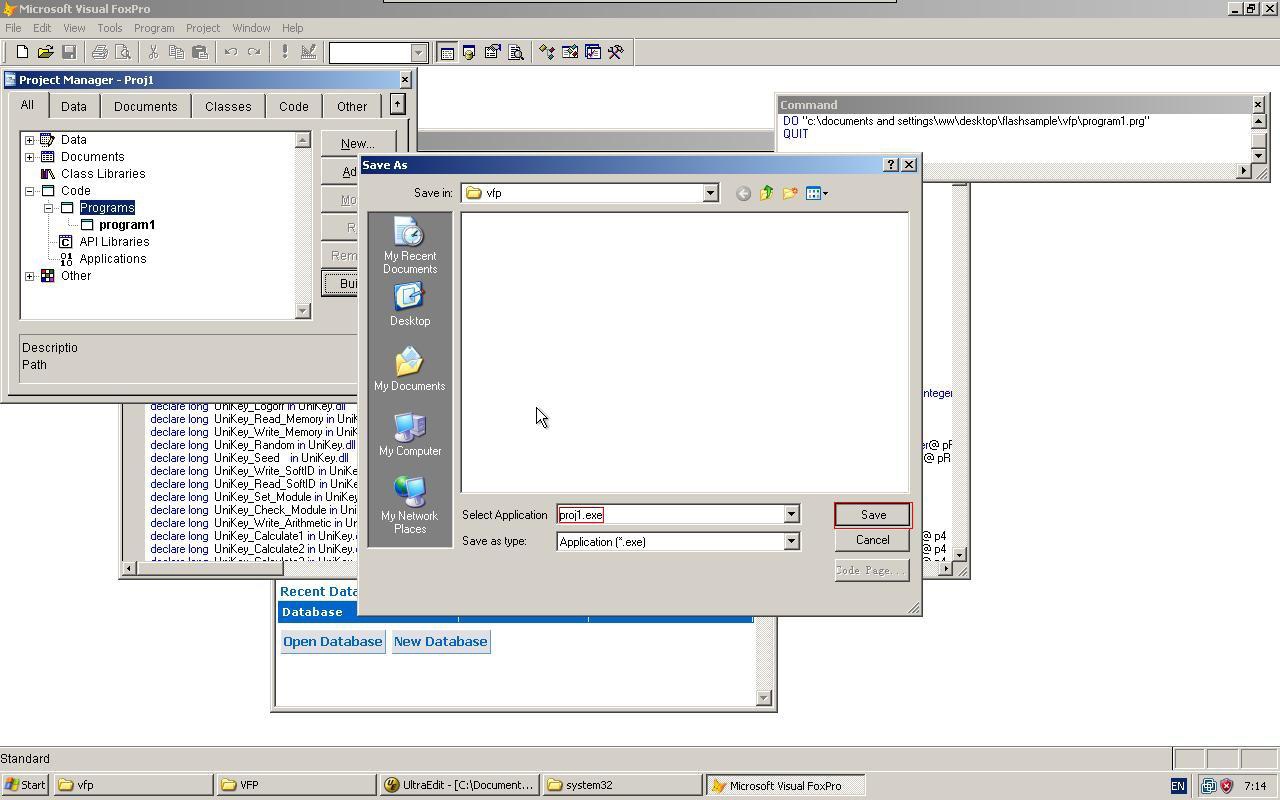1280x800 pixels.
Task: Collapse the Code node in Project Manager
Action: coord(30,191)
